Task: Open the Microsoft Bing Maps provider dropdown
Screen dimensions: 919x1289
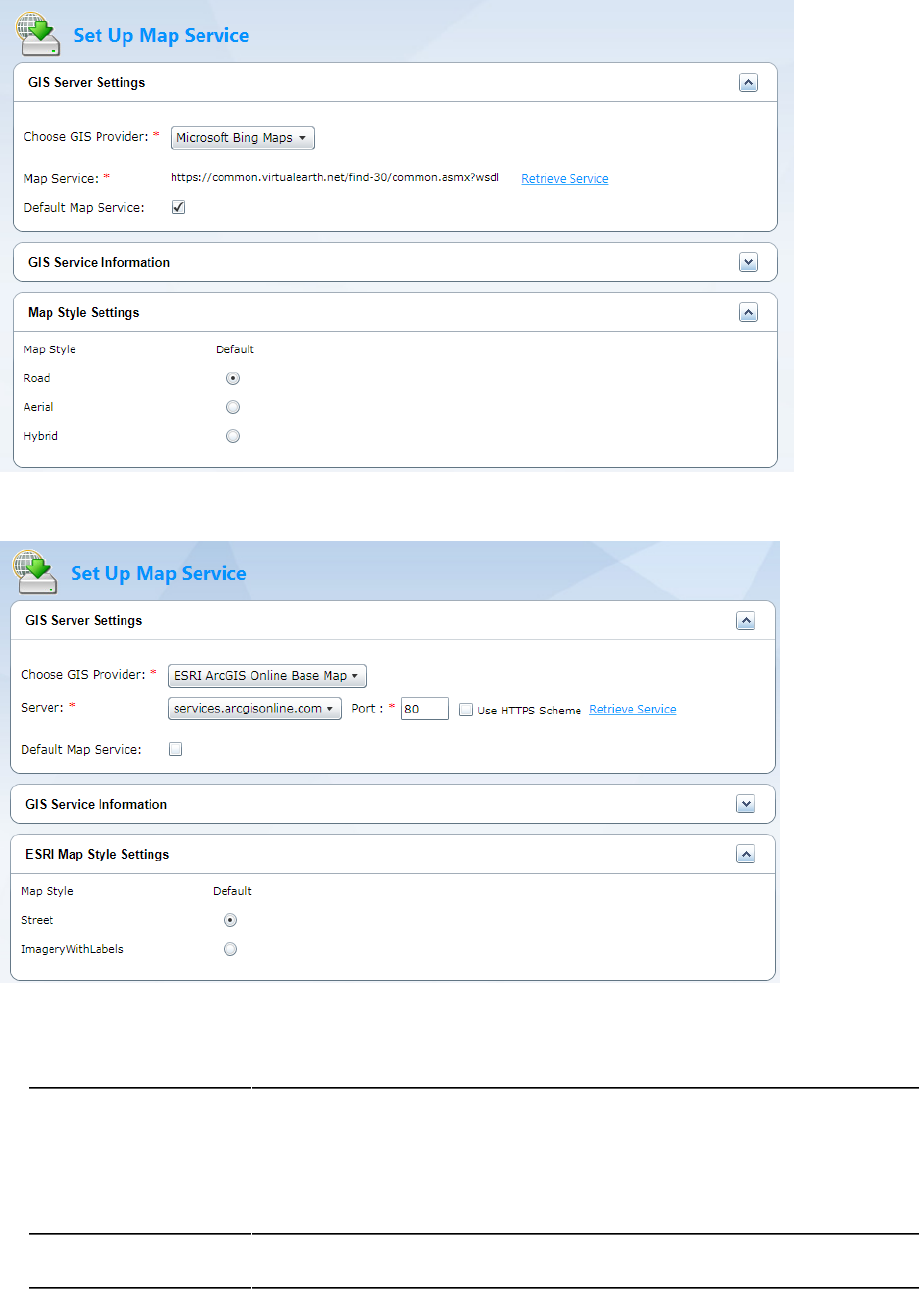Action: 243,138
